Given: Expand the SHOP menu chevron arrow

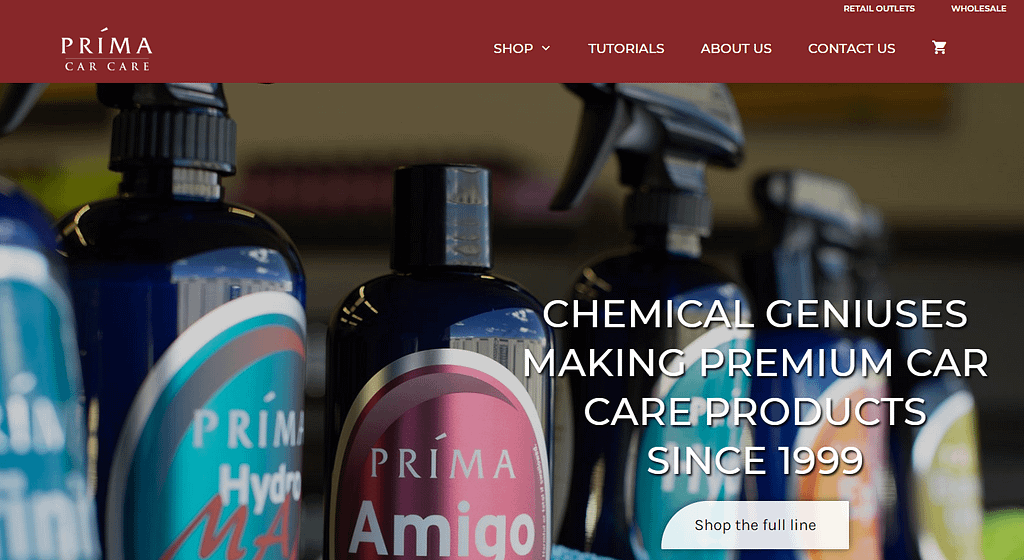Looking at the screenshot, I should coord(546,48).
